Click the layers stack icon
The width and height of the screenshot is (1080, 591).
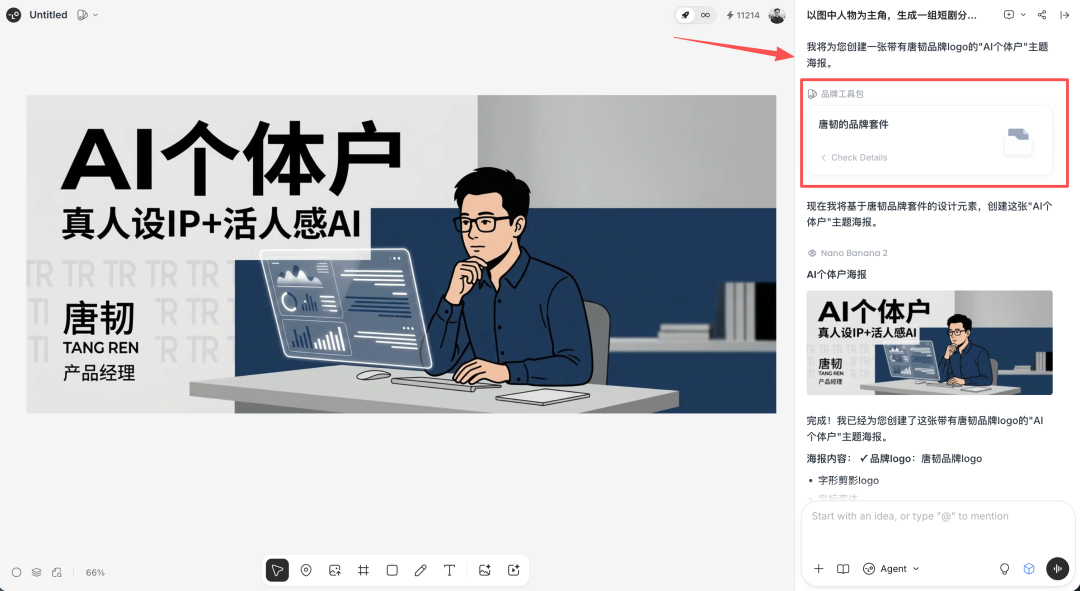36,572
